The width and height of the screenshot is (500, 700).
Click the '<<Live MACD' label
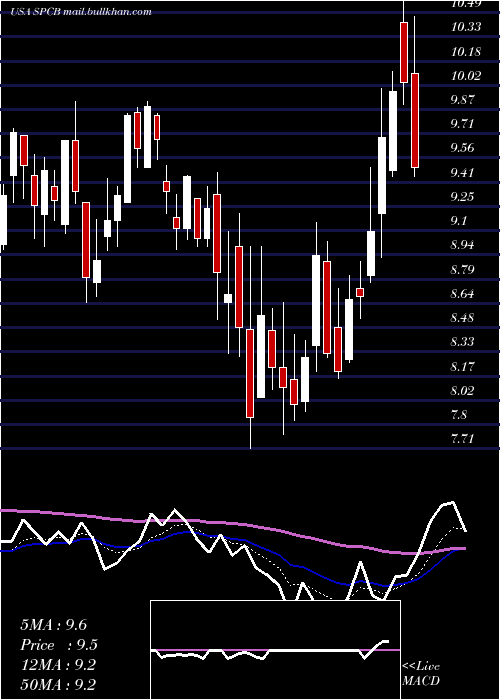point(421,674)
